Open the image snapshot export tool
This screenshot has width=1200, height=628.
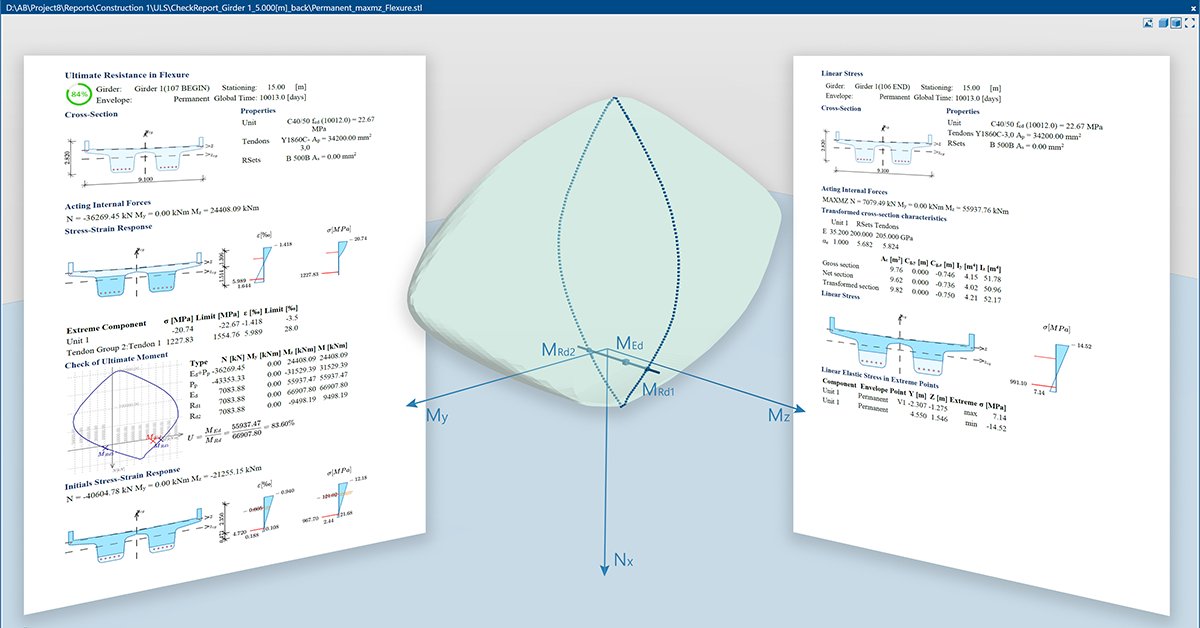pos(1148,22)
